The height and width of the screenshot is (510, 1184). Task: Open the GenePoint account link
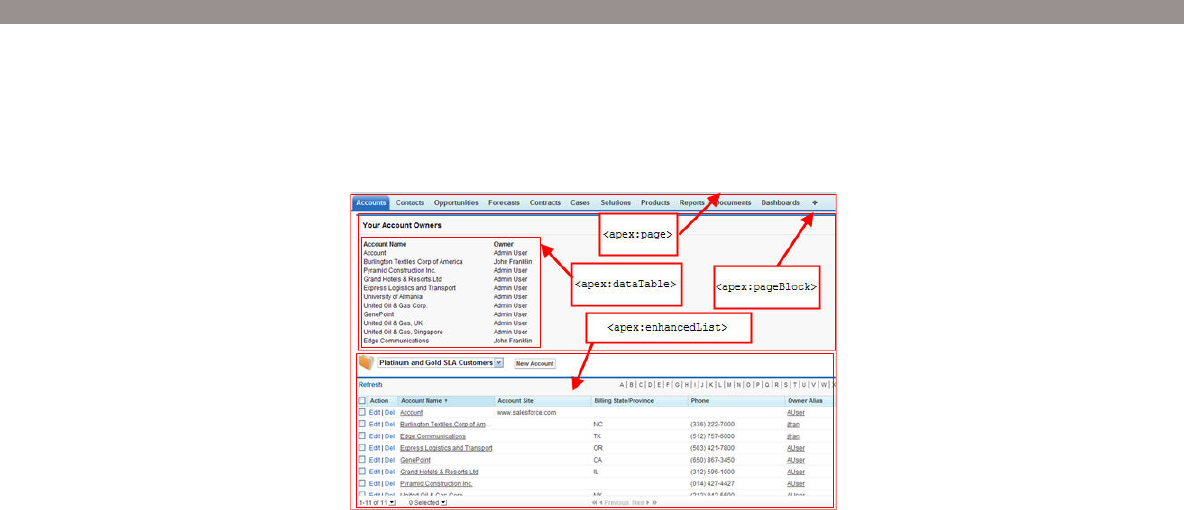pyautogui.click(x=414, y=459)
